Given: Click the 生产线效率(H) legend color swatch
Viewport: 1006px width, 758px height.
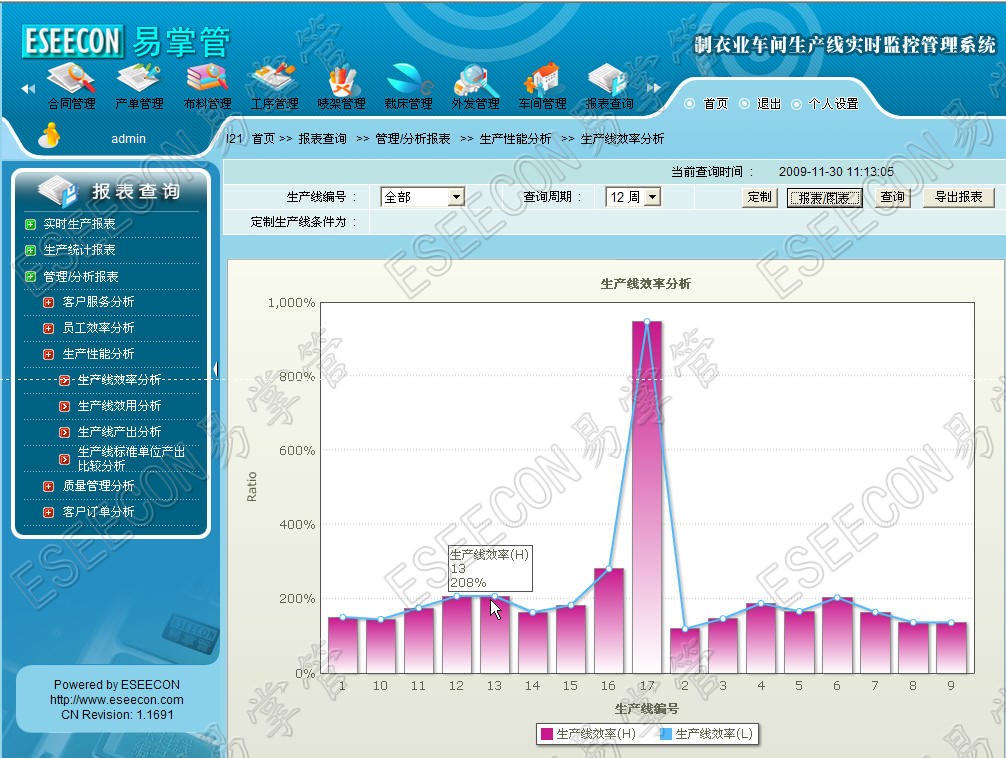Looking at the screenshot, I should [x=547, y=734].
